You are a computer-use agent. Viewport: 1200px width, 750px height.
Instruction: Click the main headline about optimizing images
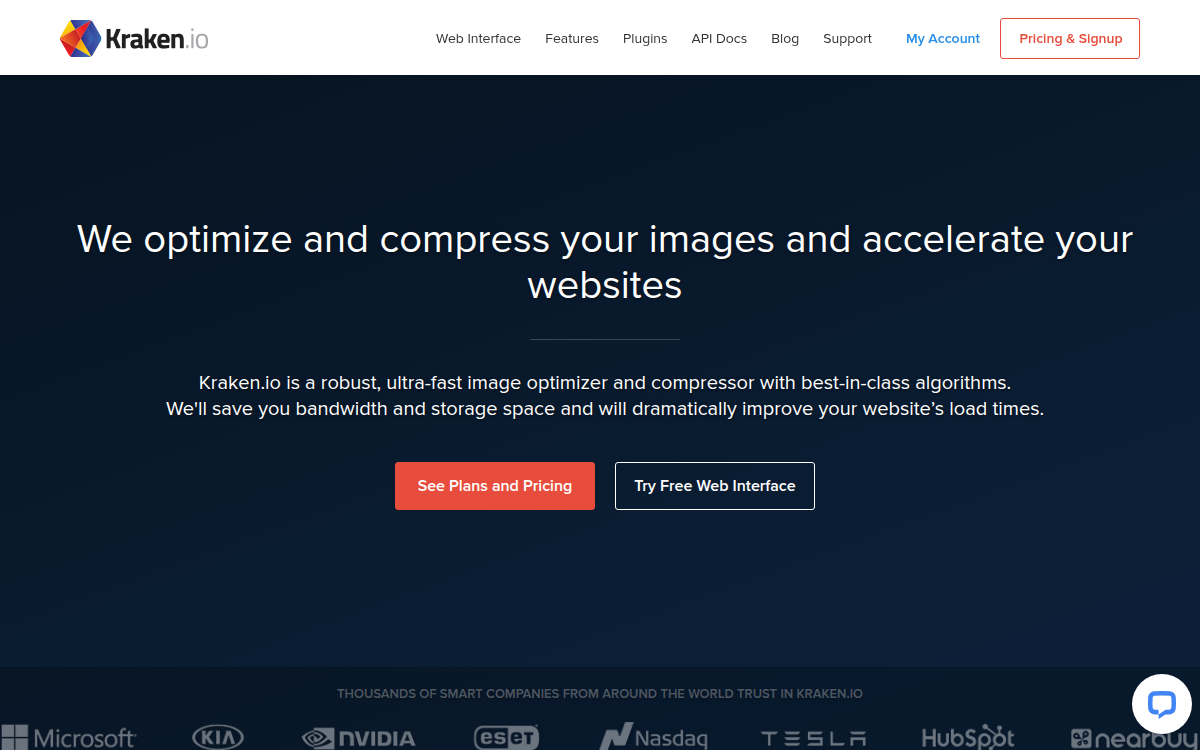tap(605, 262)
